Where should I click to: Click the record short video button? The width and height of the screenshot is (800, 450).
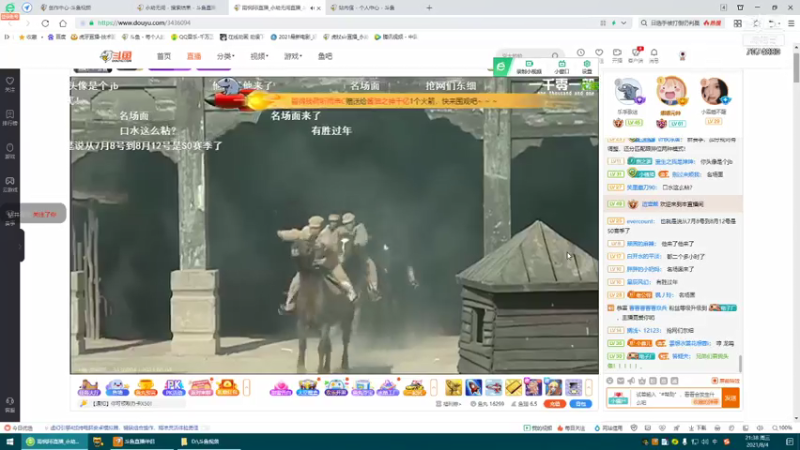529,67
